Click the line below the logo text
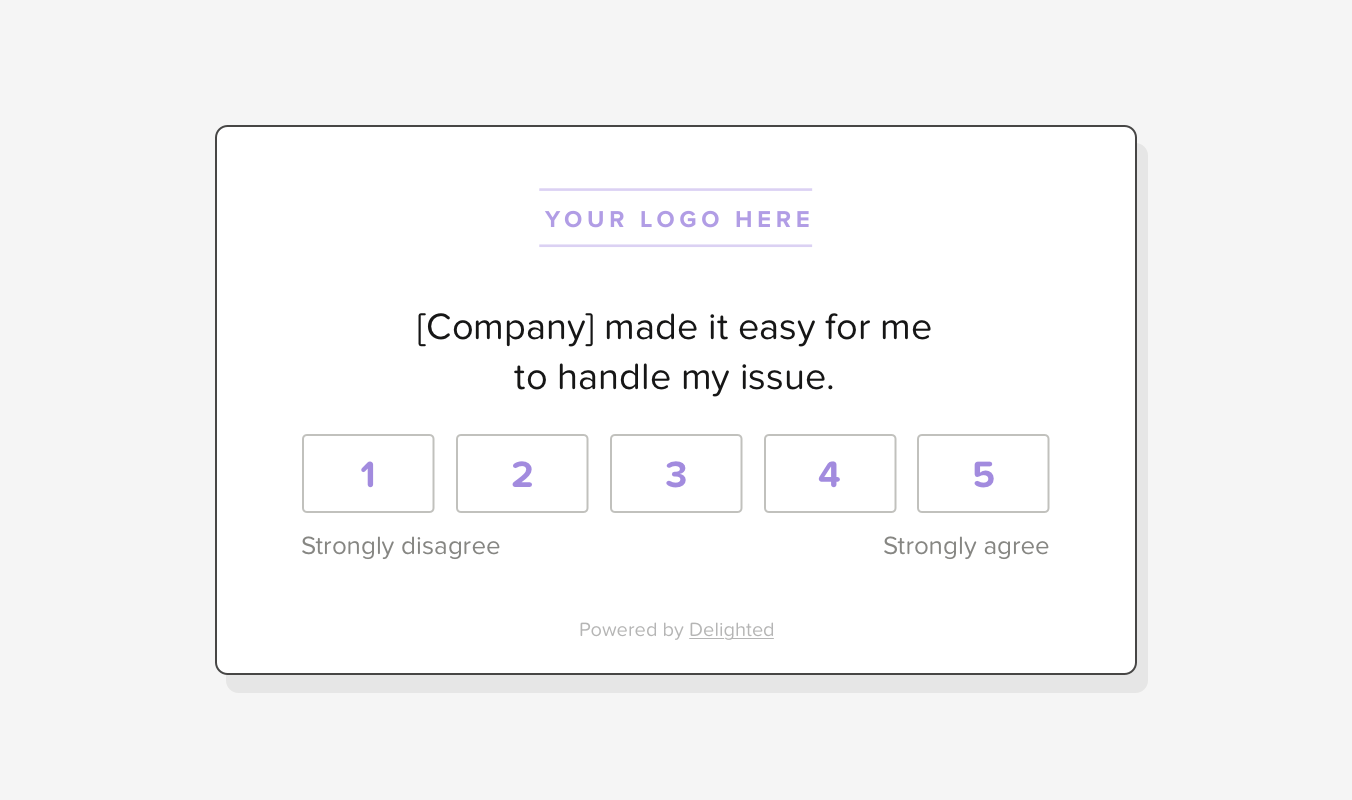This screenshot has width=1352, height=800. [676, 246]
